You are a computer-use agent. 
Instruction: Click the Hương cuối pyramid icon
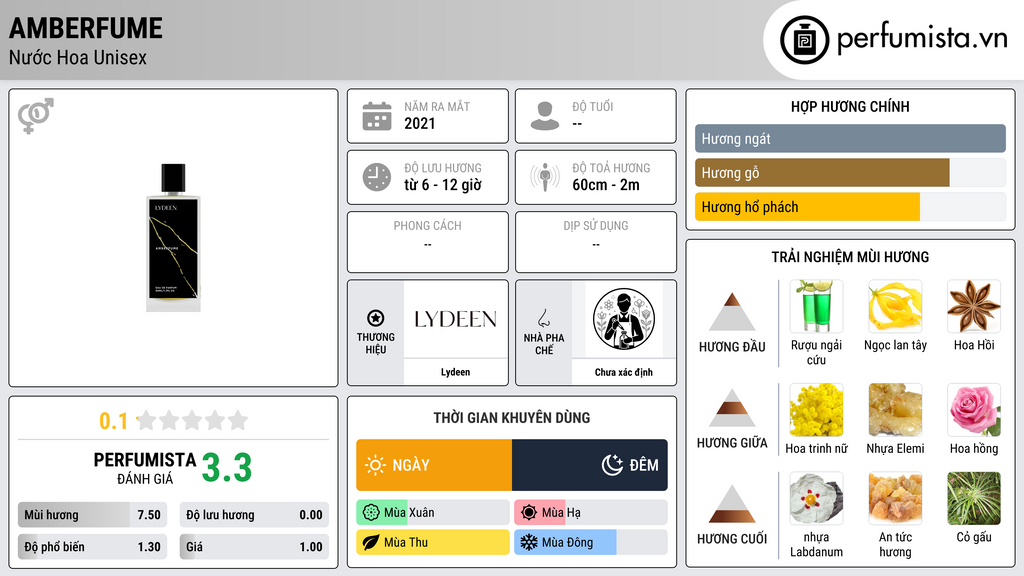(x=732, y=504)
